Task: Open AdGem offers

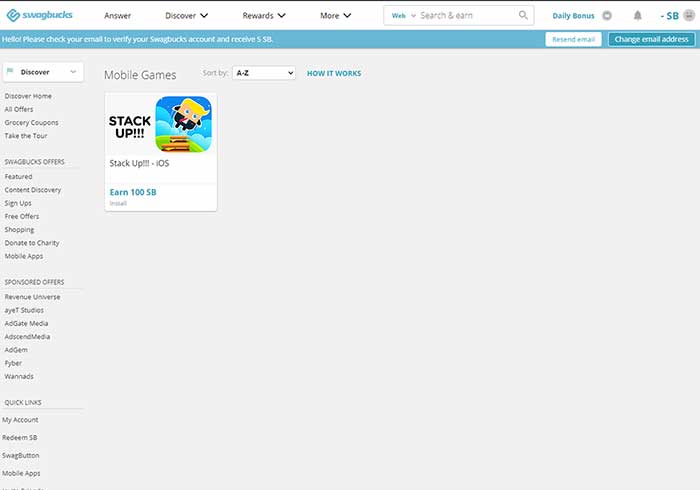Action: point(16,350)
